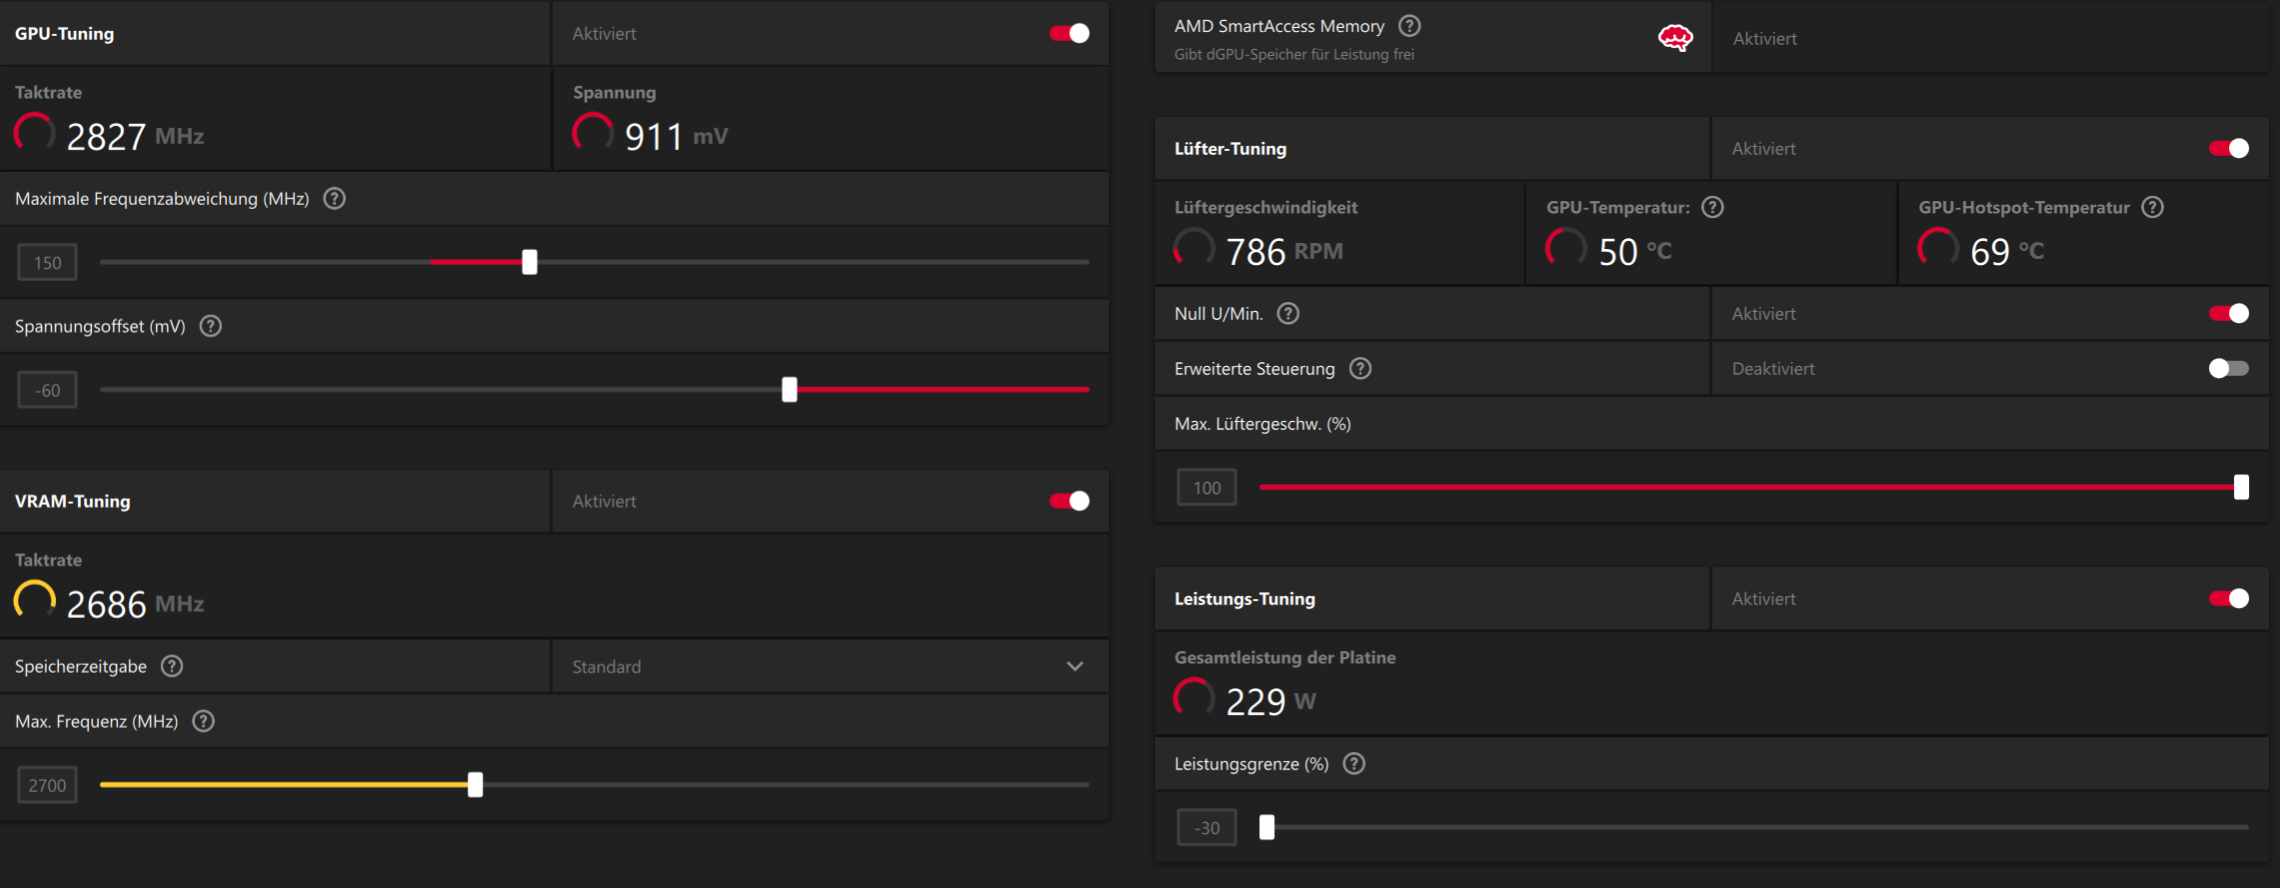Open help icon beside GPU-Temperatur

pyautogui.click(x=1713, y=207)
